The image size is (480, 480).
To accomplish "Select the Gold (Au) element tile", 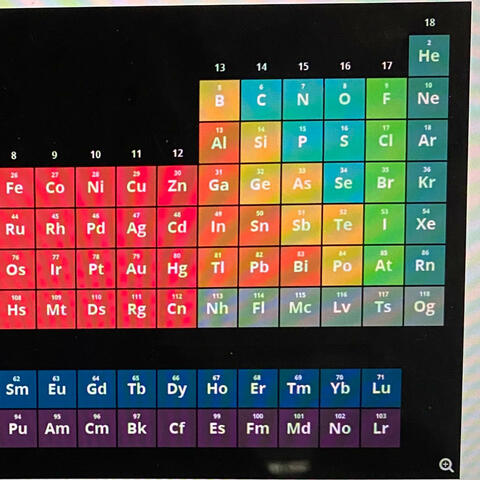I will pyautogui.click(x=136, y=269).
